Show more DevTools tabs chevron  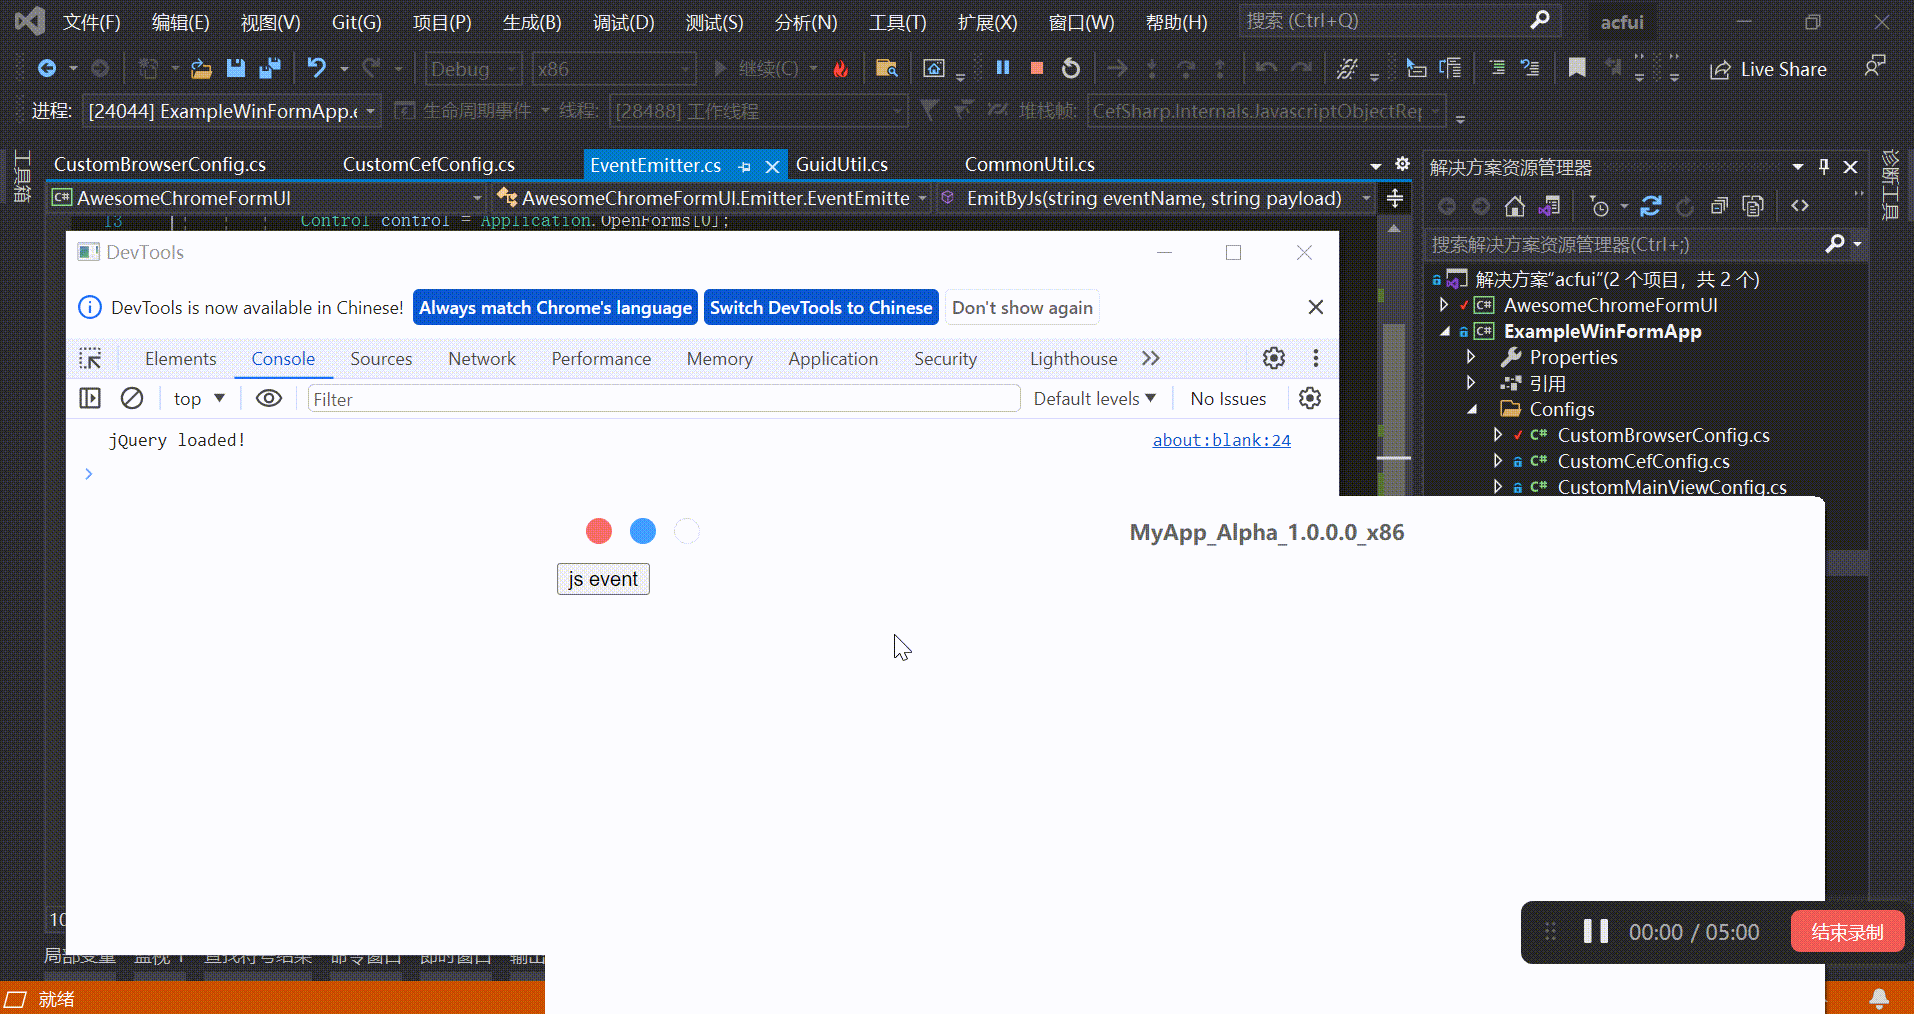point(1151,358)
